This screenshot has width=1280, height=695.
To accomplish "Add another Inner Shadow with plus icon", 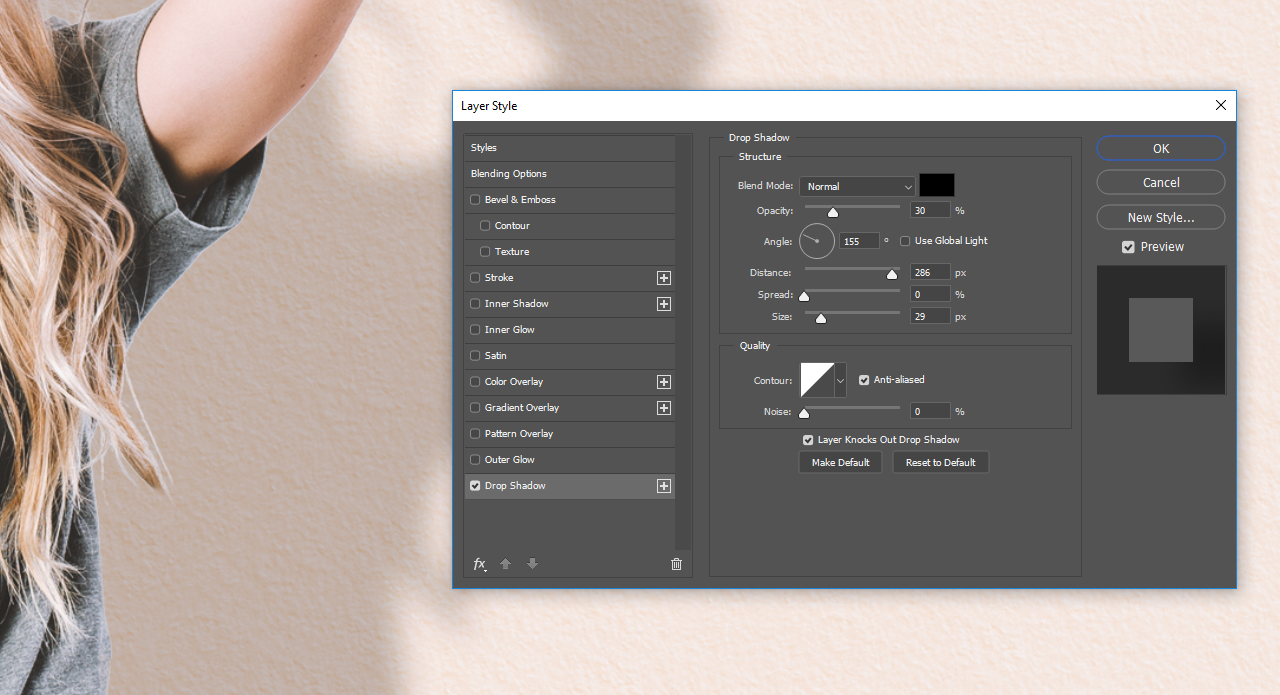I will (663, 304).
